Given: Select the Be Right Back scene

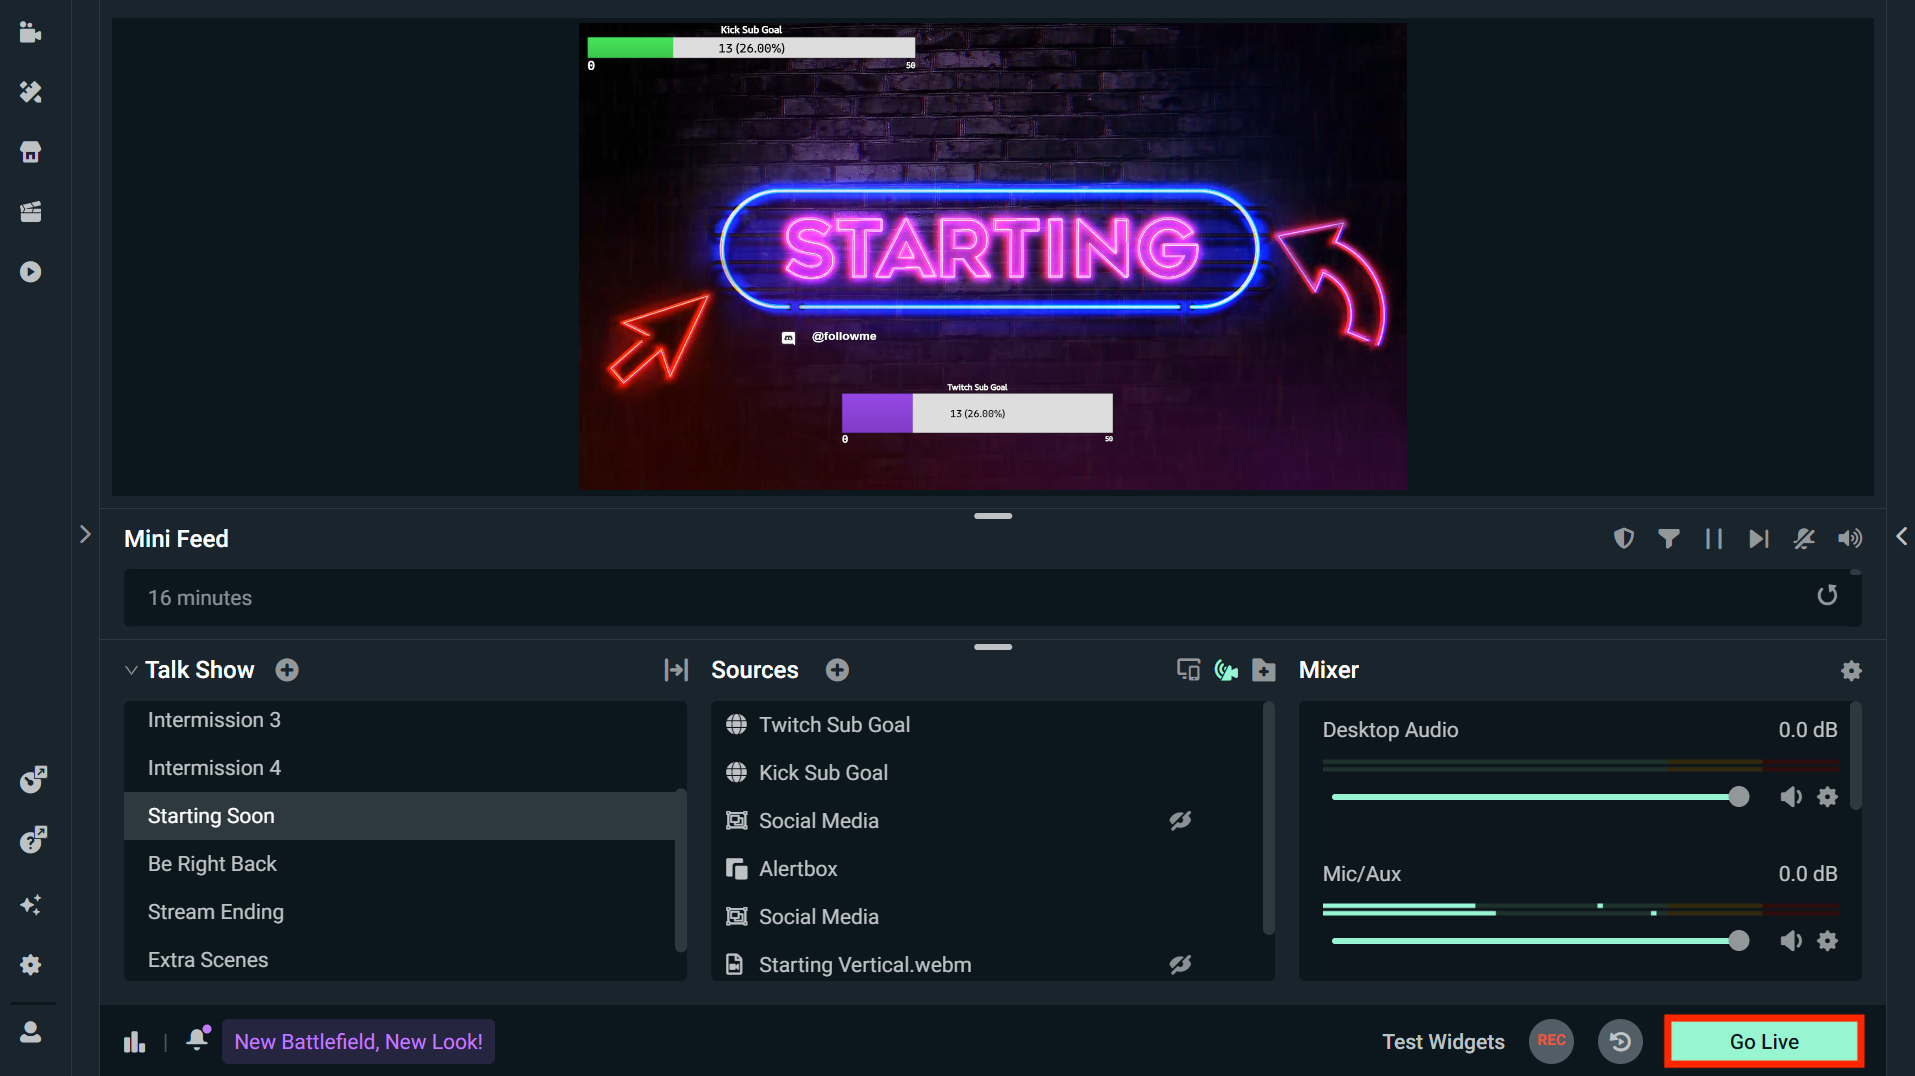Looking at the screenshot, I should [x=212, y=864].
